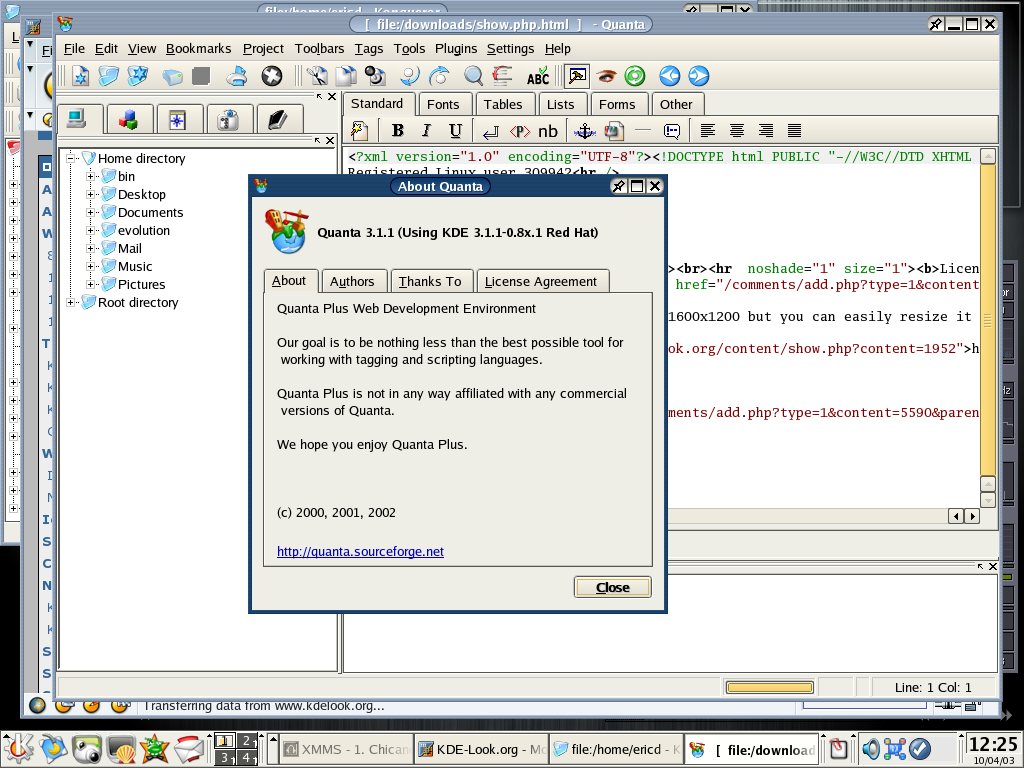Expand the evolution folder

pos(91,230)
